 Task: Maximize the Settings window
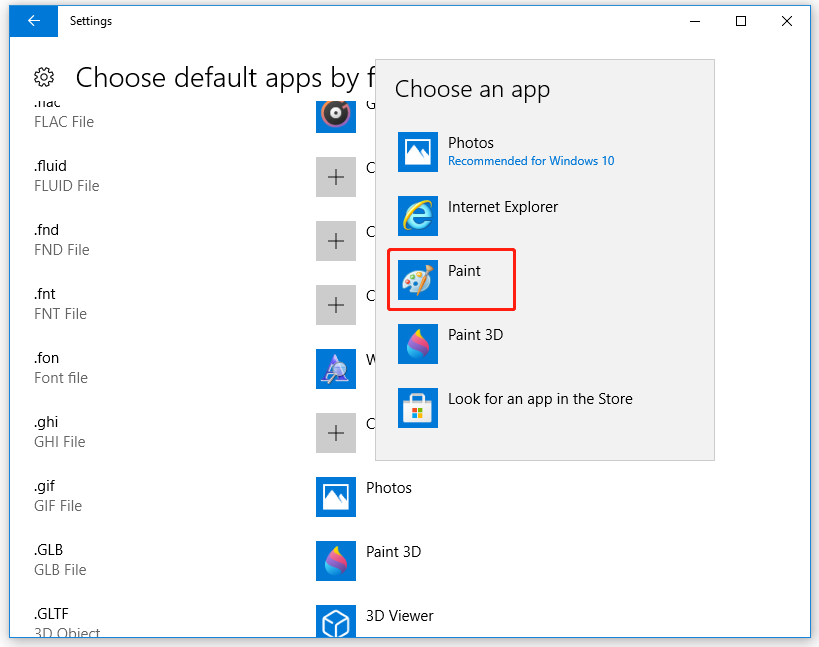click(x=741, y=21)
